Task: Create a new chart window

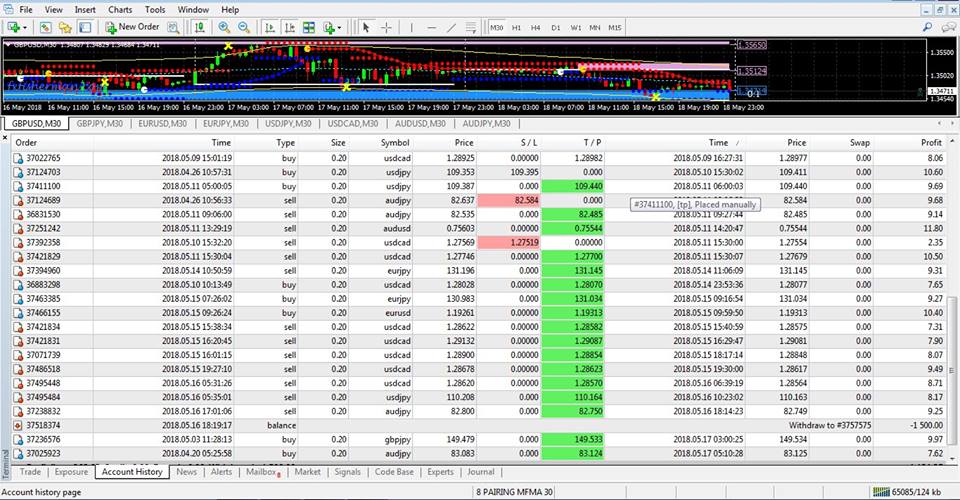Action: pos(13,28)
